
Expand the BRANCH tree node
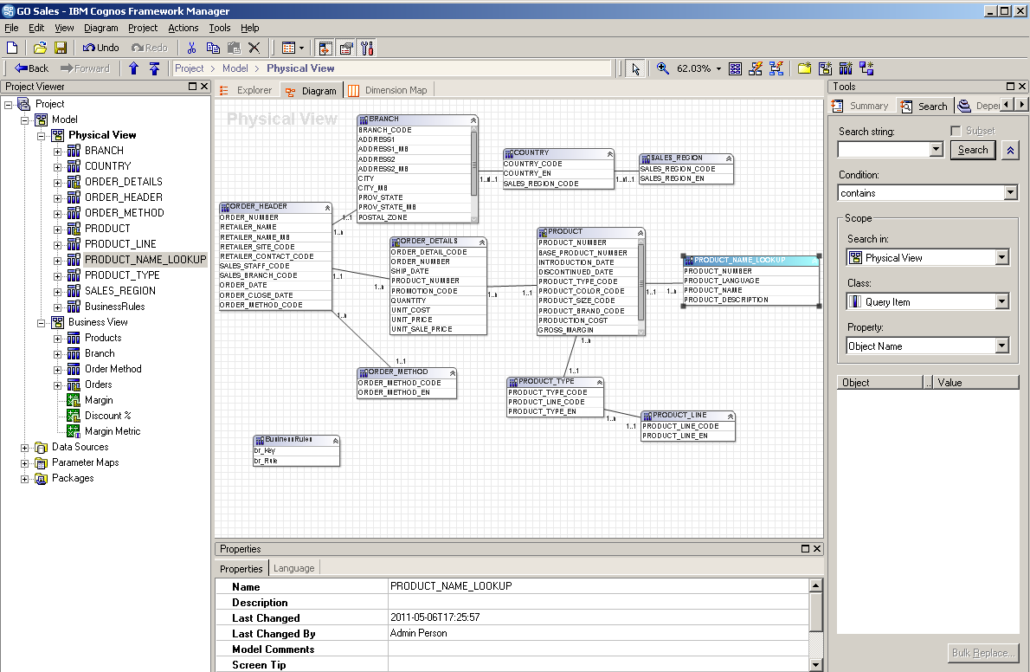57,151
